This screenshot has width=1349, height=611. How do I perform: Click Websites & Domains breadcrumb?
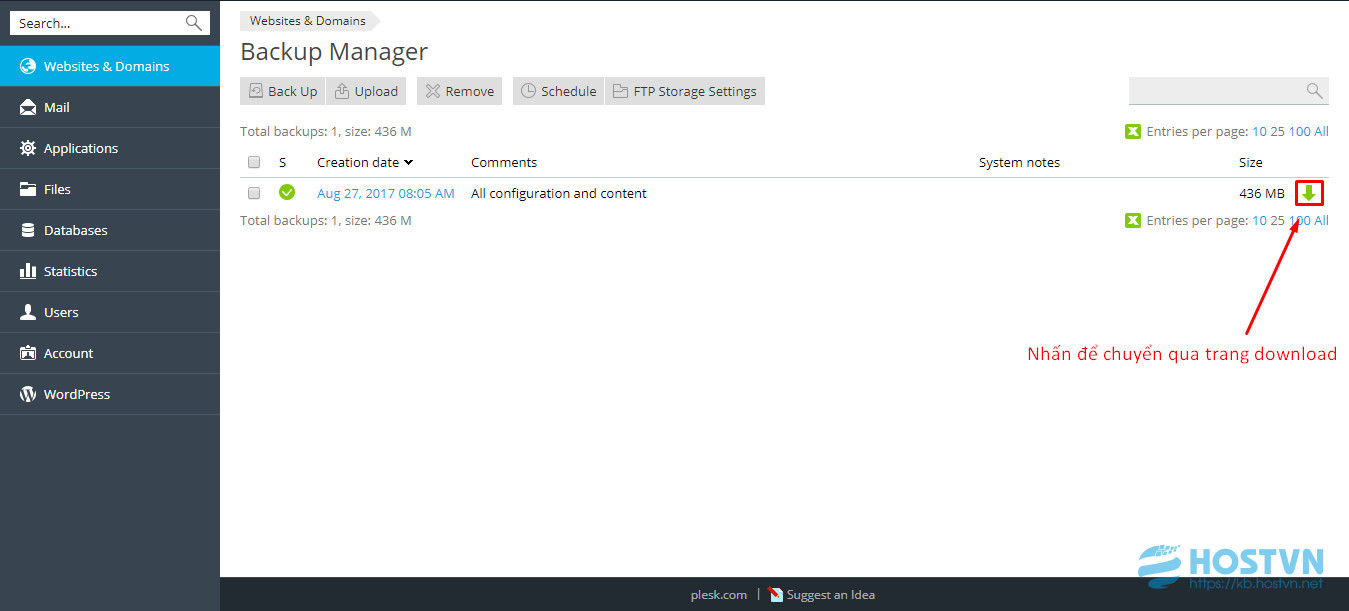click(x=308, y=20)
